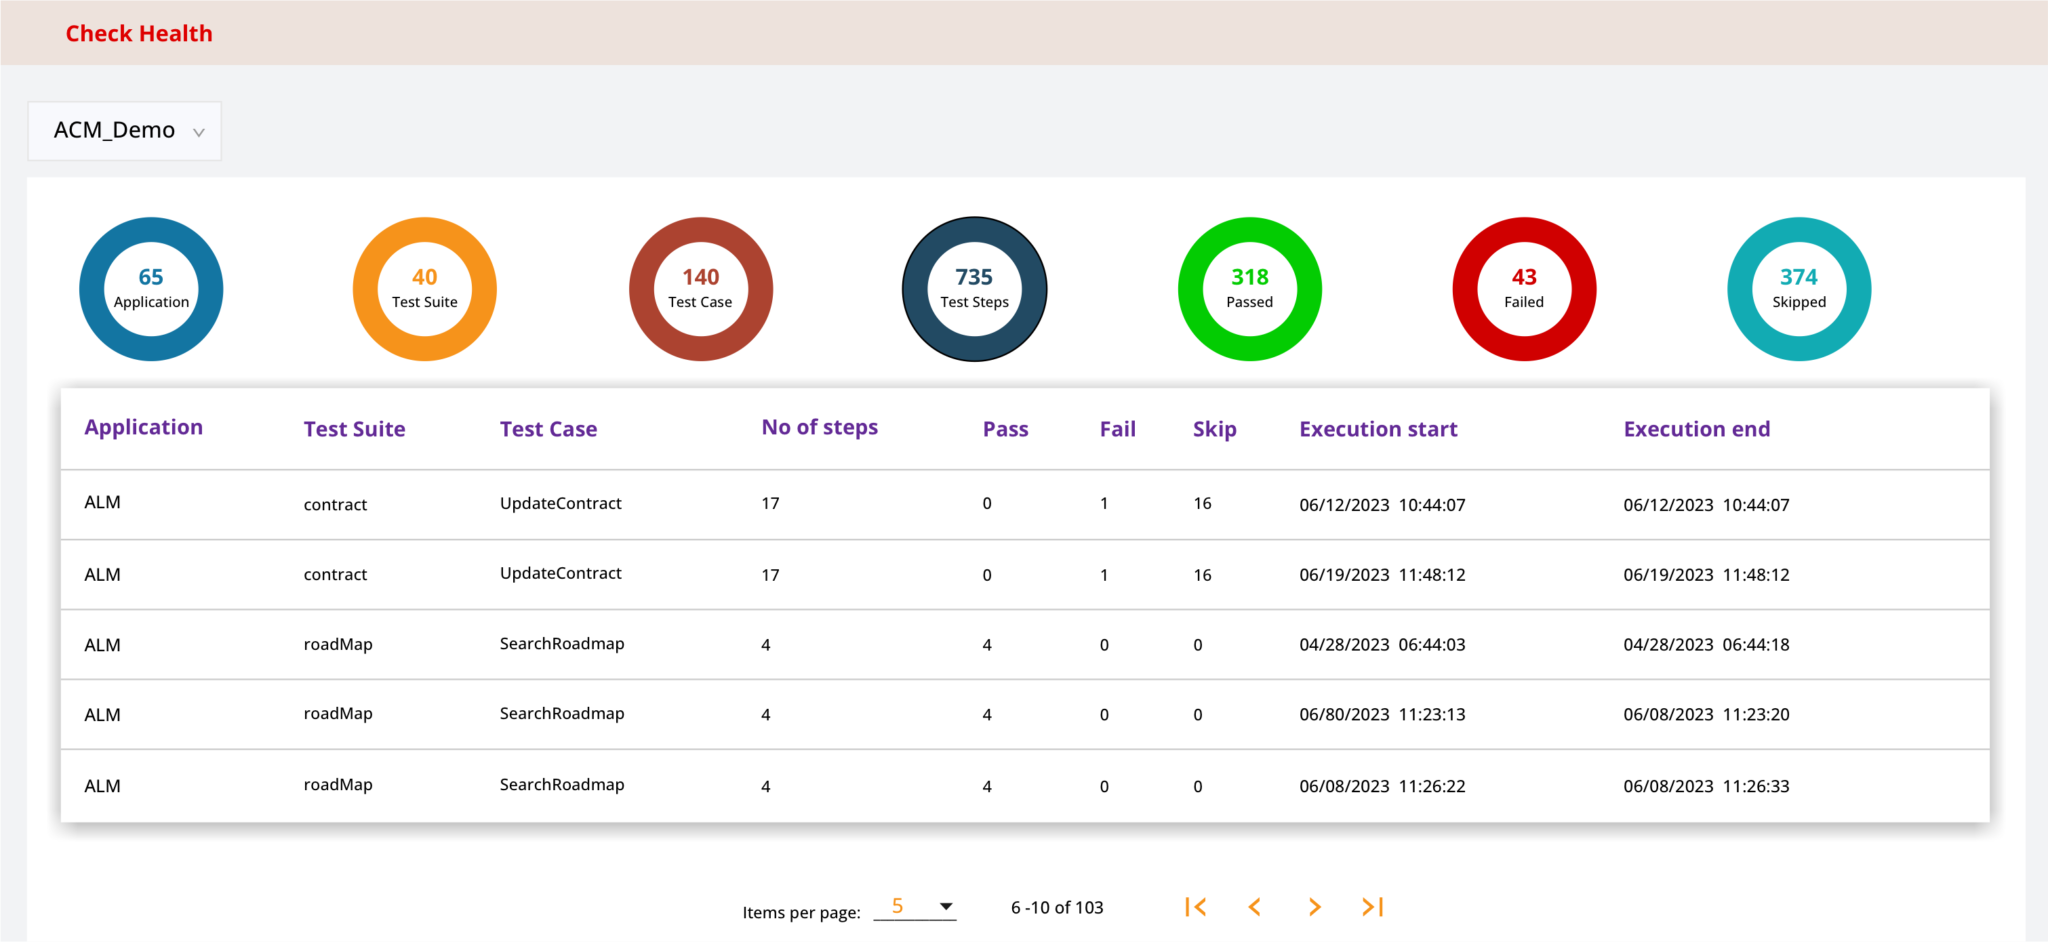Select the teal Skipped count ring
The width and height of the screenshot is (2048, 942).
coord(1799,289)
